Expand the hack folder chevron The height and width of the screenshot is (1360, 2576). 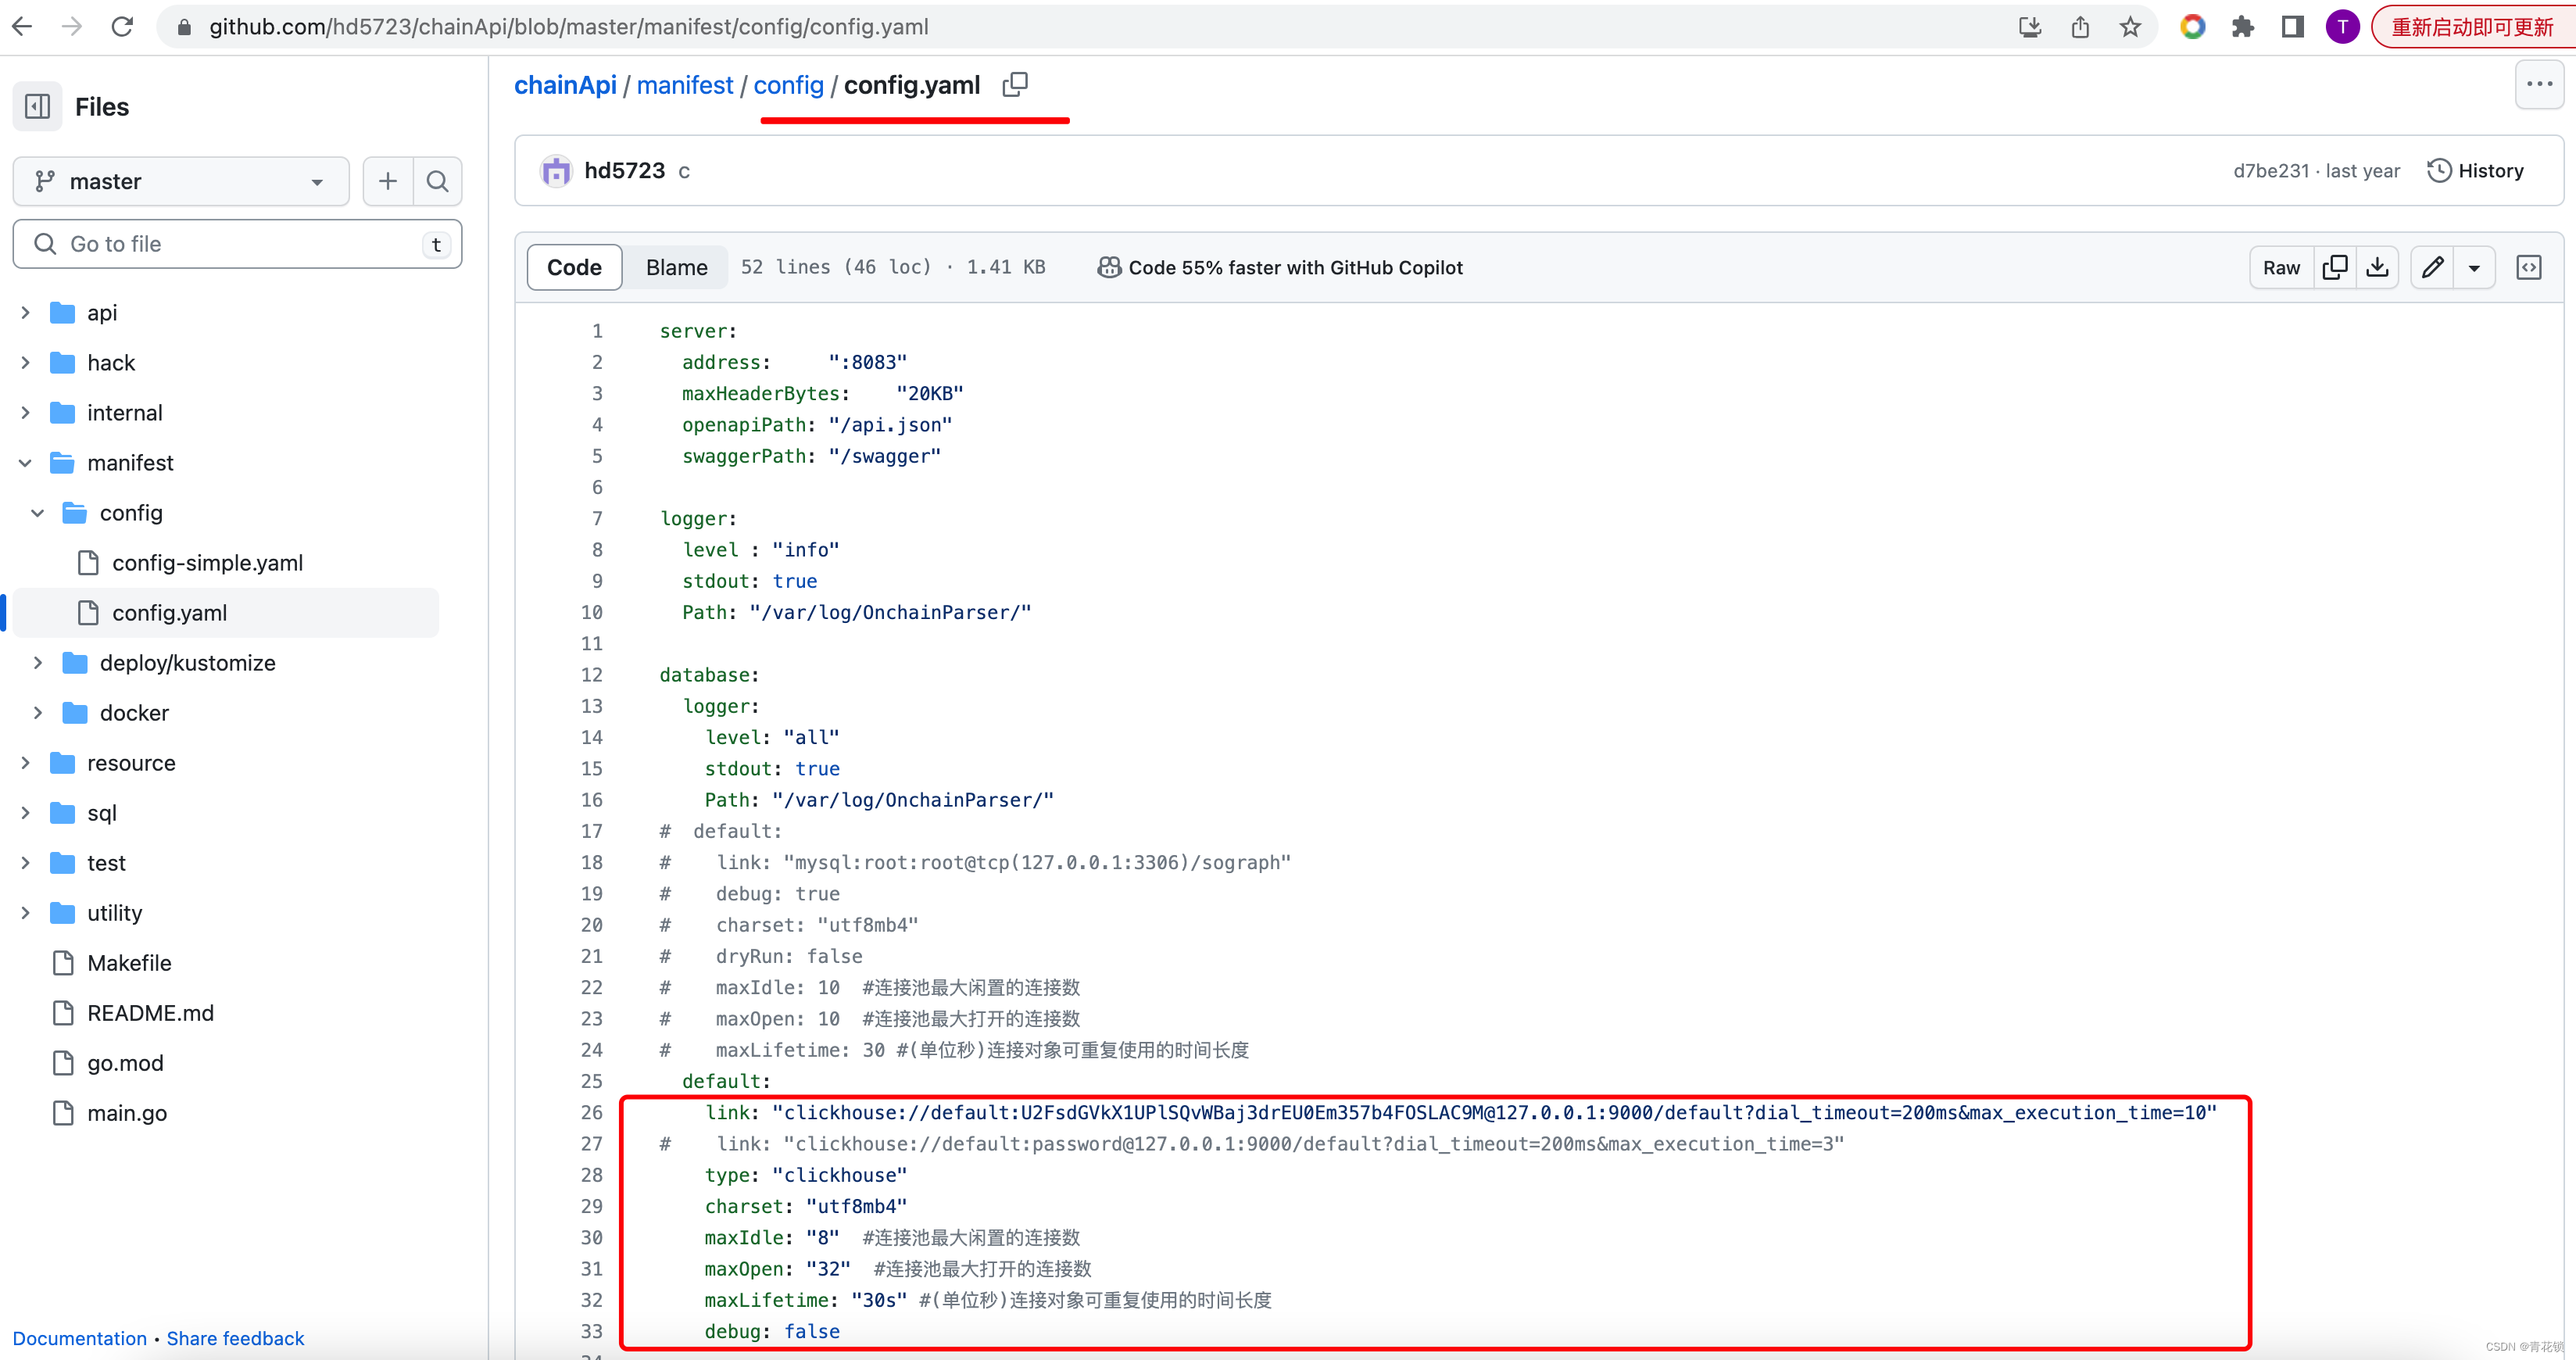click(x=26, y=363)
